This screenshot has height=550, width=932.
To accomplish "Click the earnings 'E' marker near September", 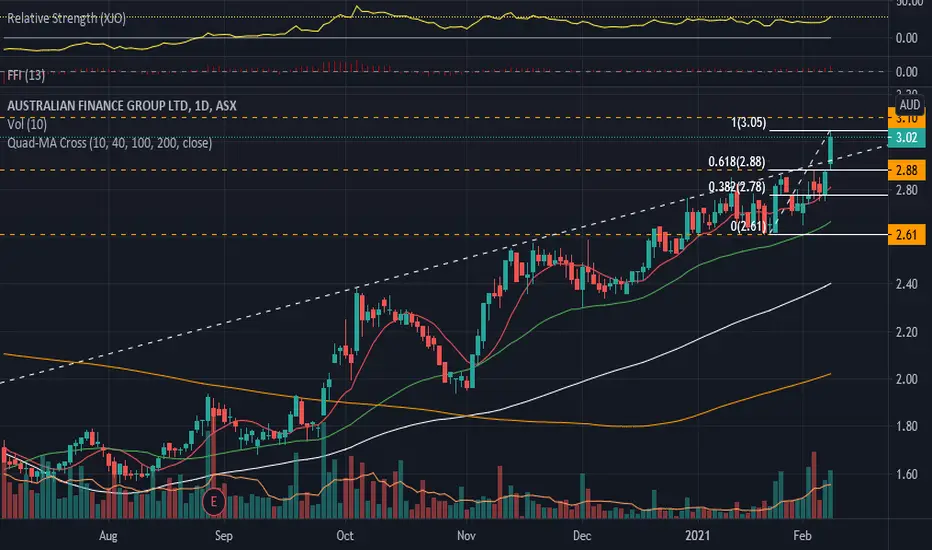I will pos(213,502).
